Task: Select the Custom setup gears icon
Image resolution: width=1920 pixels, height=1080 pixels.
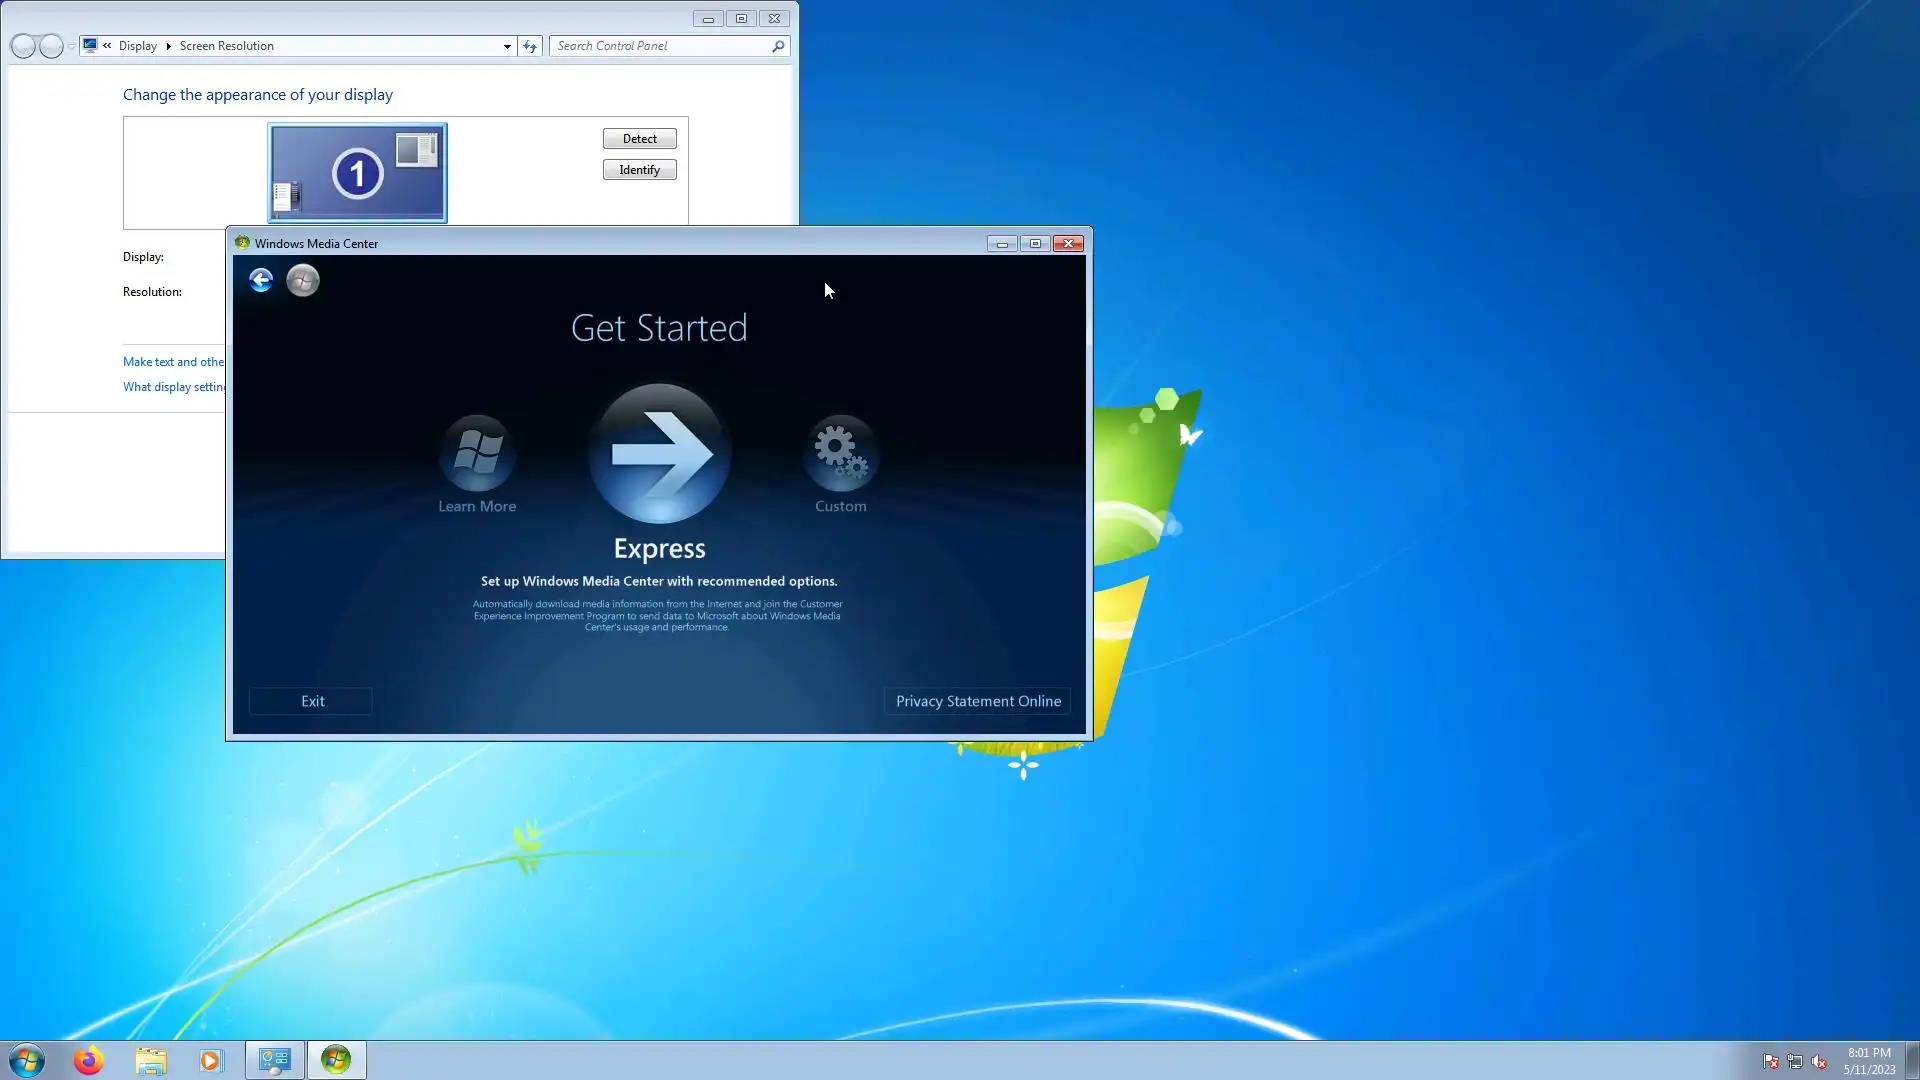Action: coord(840,452)
